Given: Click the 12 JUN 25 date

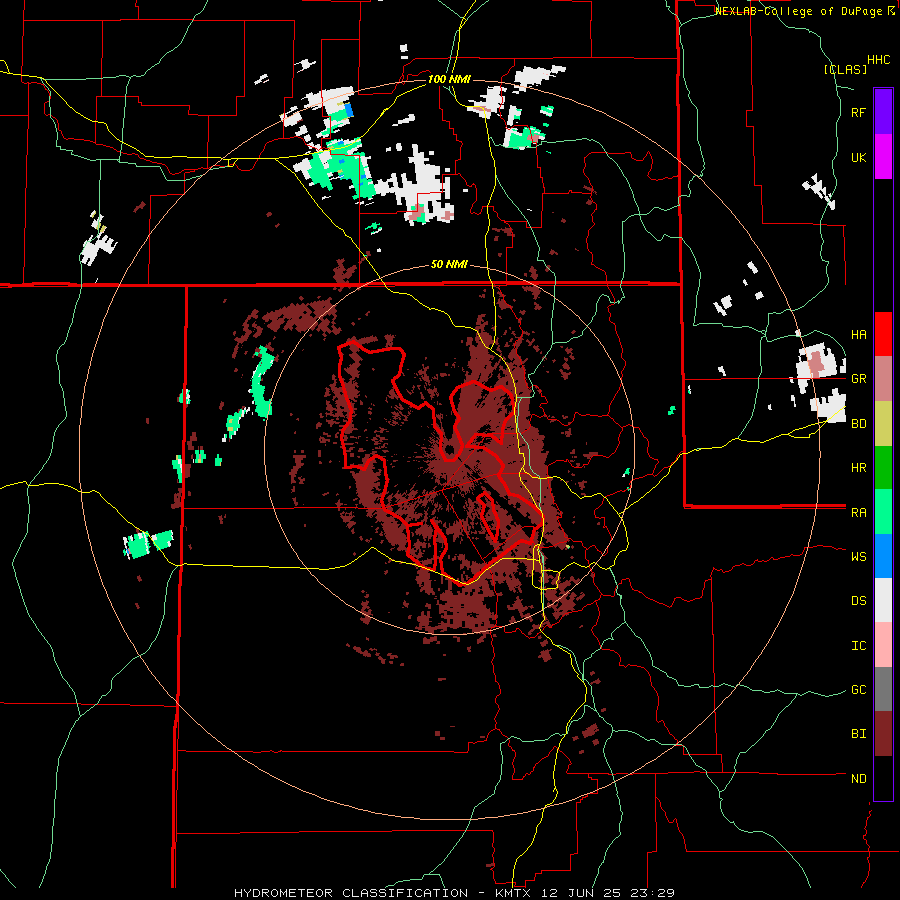Looking at the screenshot, I should 580,893.
